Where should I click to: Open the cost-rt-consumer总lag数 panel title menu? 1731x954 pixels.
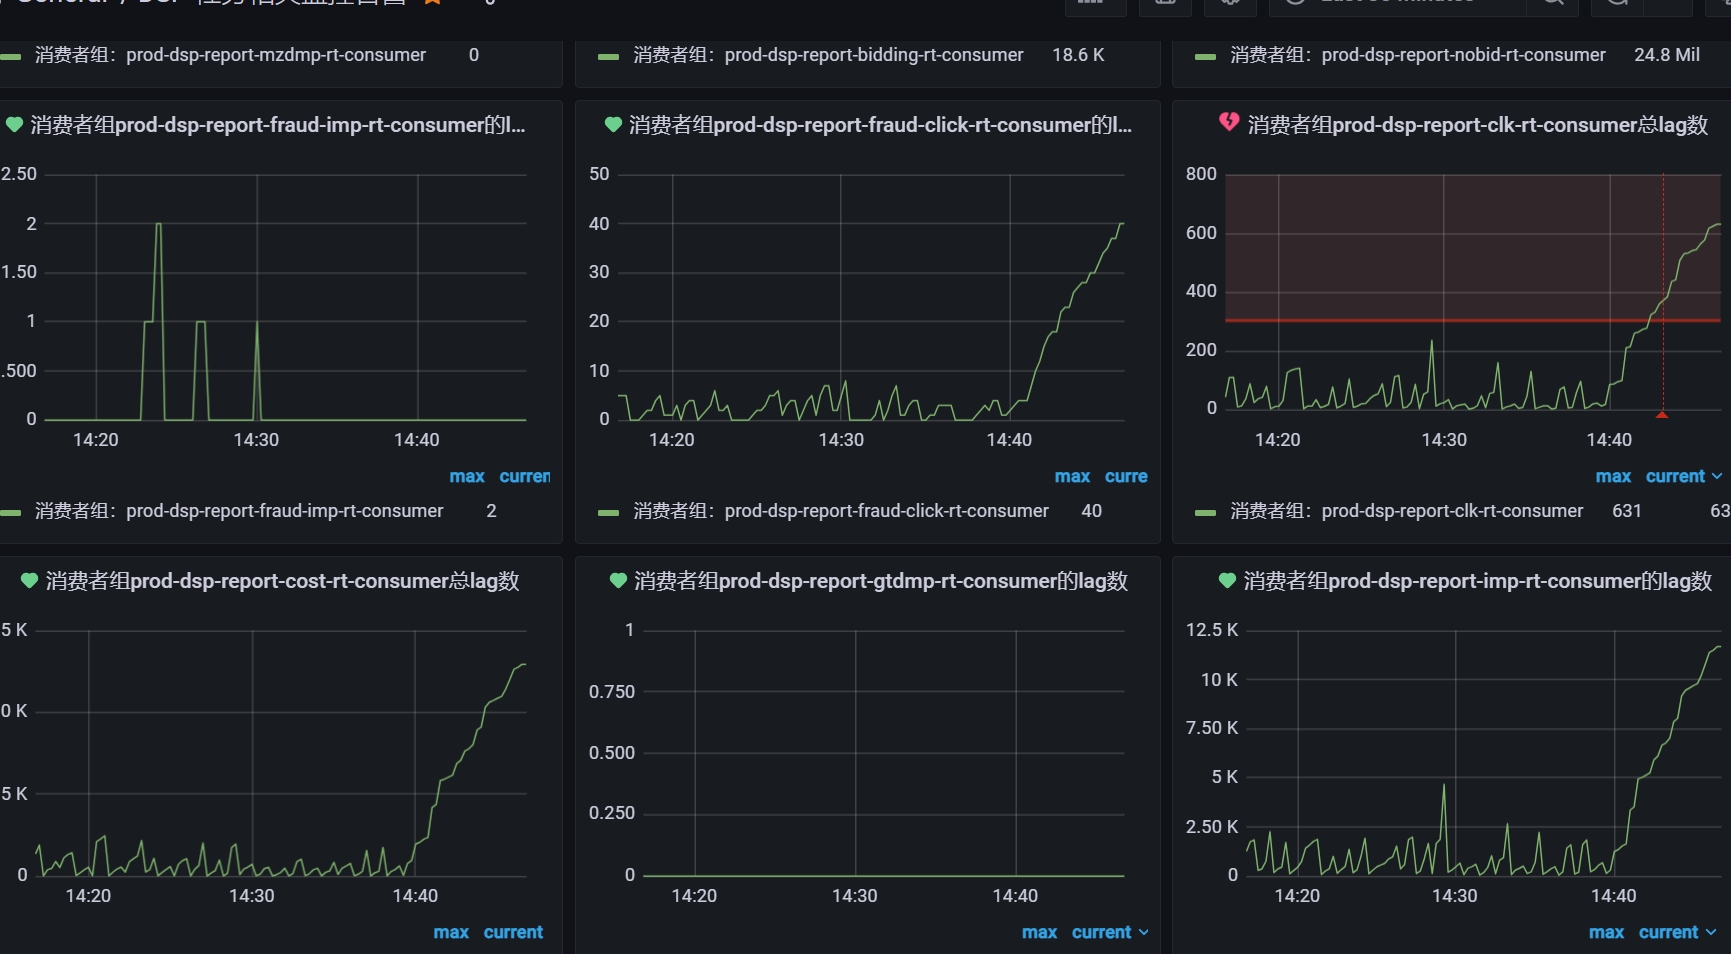coord(282,581)
